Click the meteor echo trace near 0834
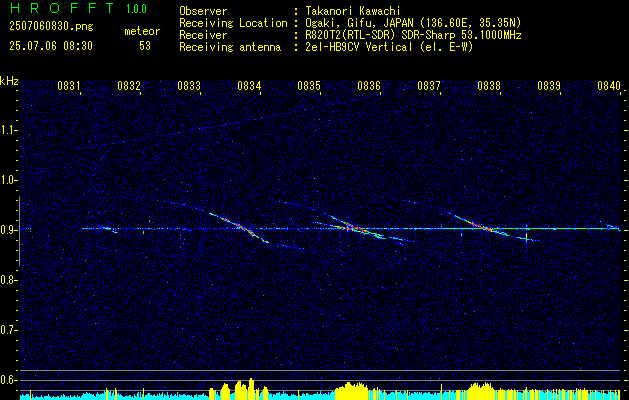This screenshot has height=400, width=629. (x=239, y=227)
